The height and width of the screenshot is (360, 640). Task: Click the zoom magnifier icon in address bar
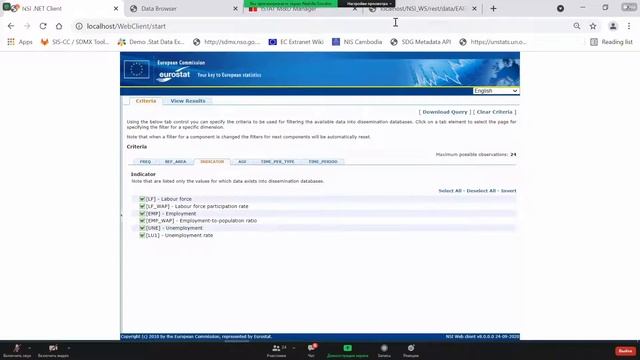[x=577, y=26]
